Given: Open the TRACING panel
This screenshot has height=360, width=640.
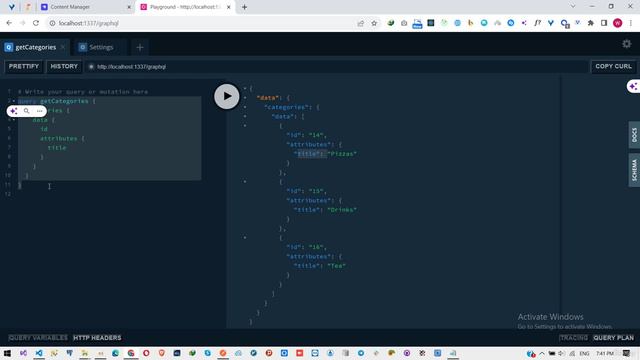Looking at the screenshot, I should pos(573,338).
